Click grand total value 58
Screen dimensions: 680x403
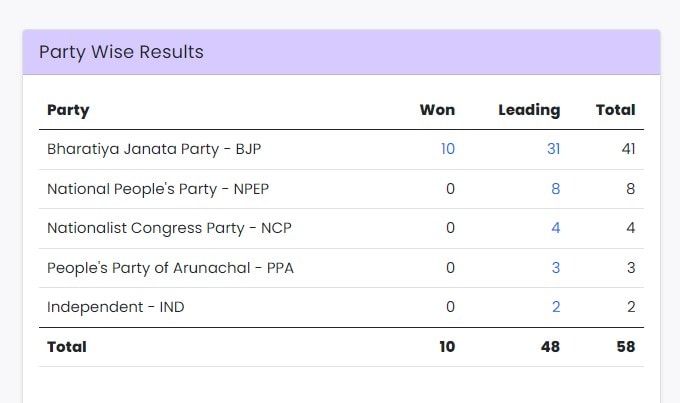coord(626,347)
